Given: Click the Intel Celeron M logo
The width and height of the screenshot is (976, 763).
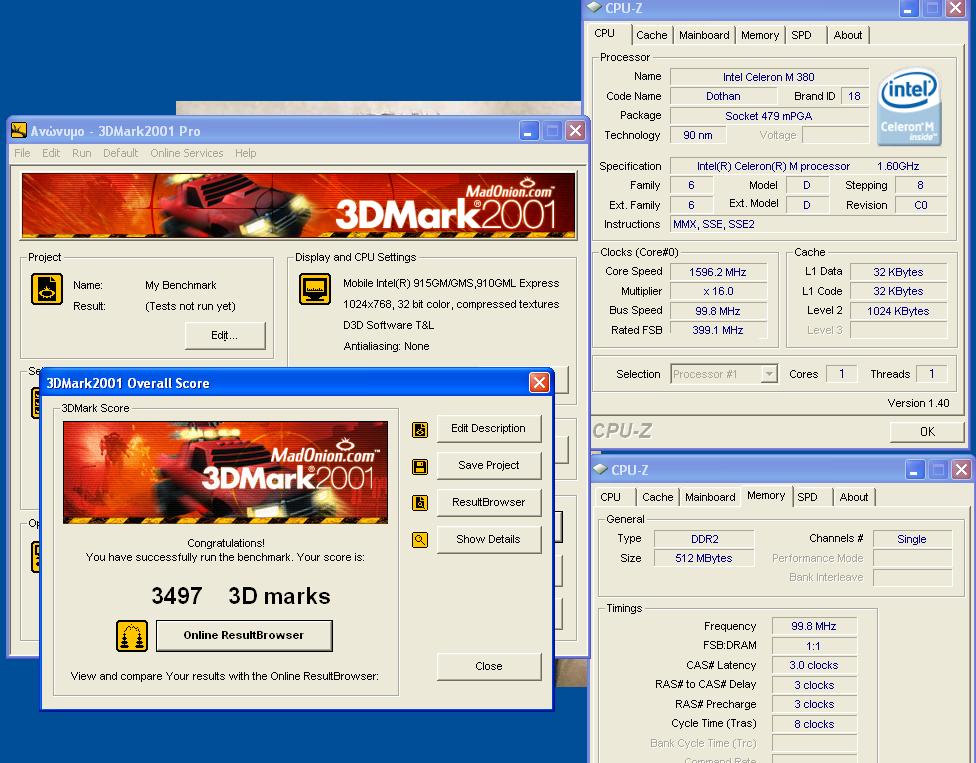Looking at the screenshot, I should (909, 107).
